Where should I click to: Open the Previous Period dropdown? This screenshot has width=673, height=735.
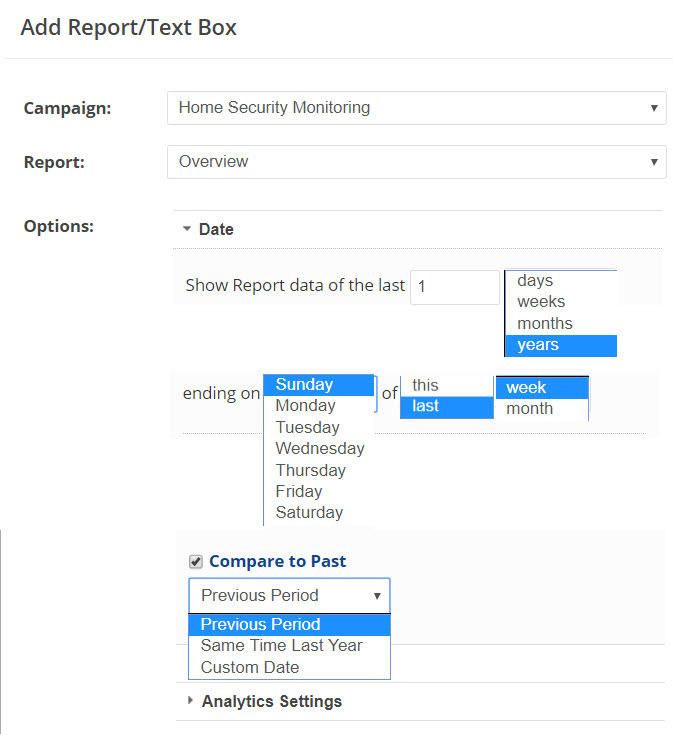point(289,595)
